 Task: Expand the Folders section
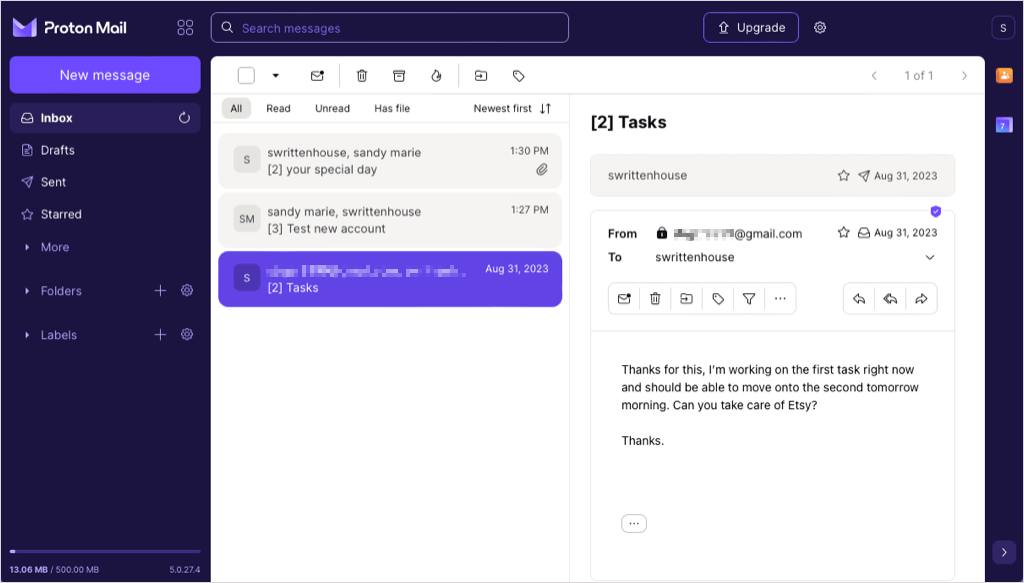coord(28,291)
